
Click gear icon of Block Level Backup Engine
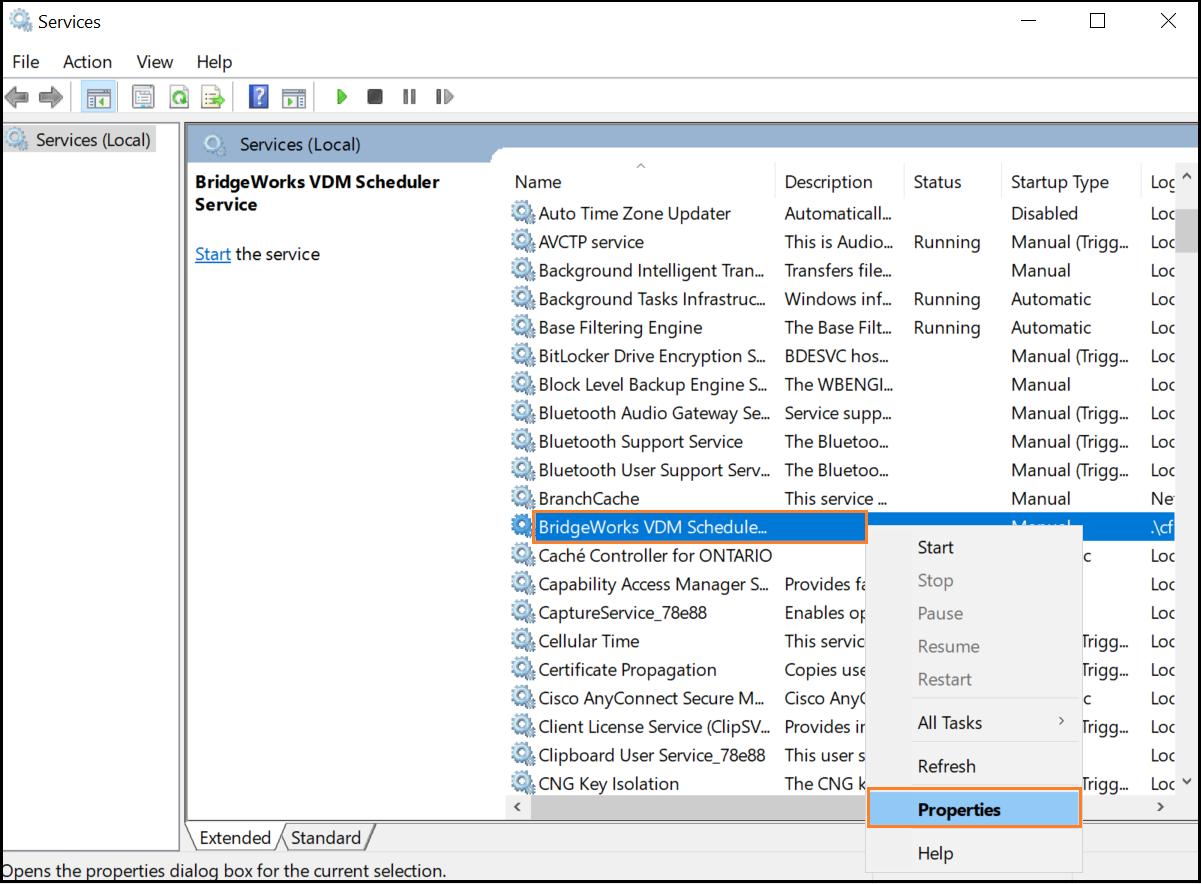point(522,384)
